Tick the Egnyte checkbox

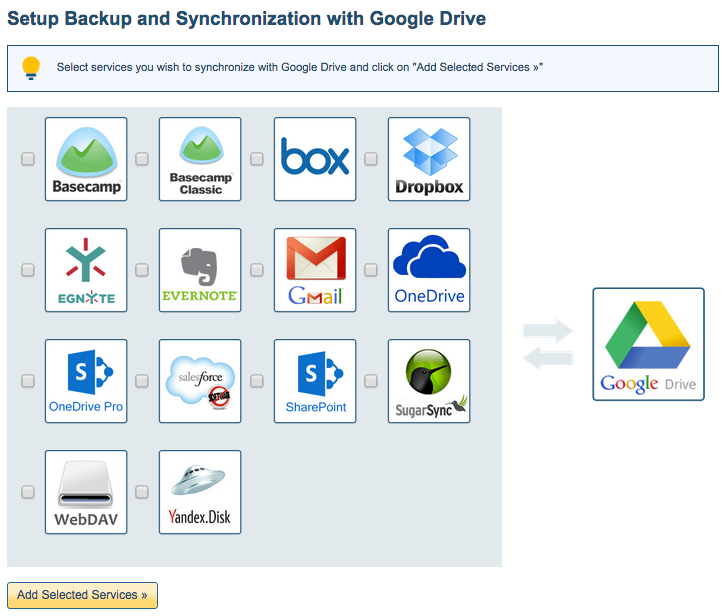(28, 270)
